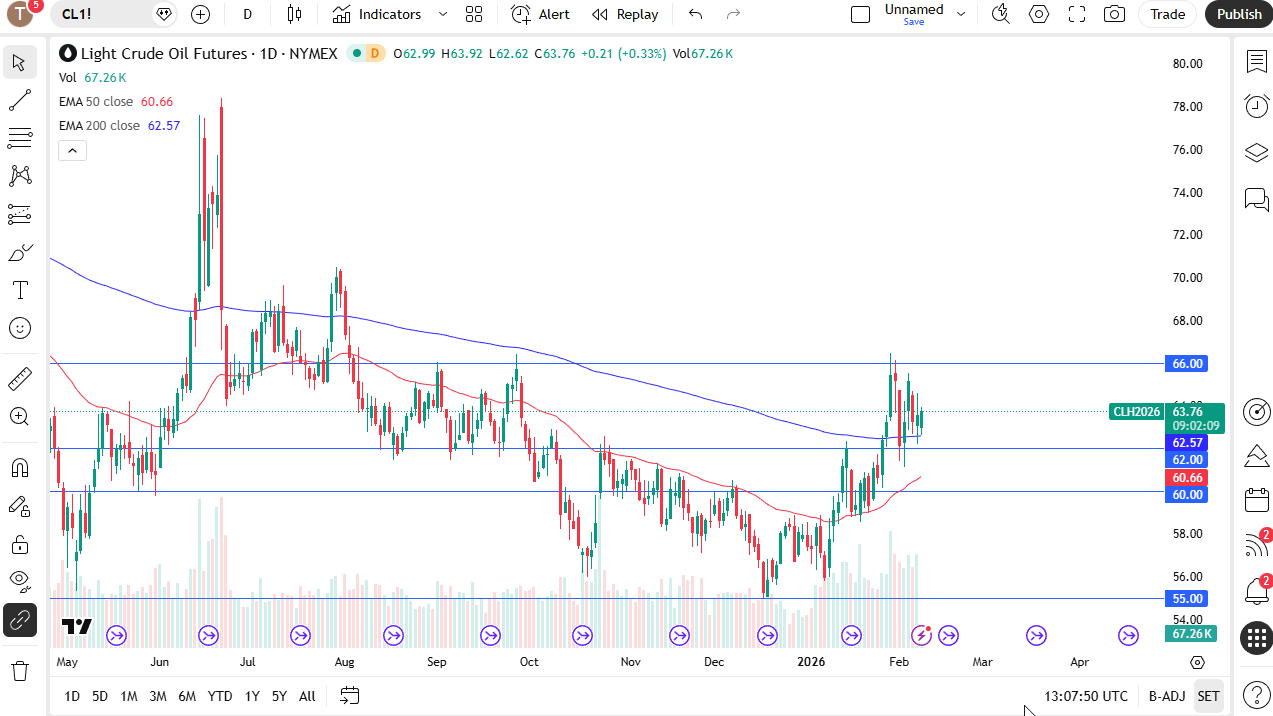Click the Publish button

pyautogui.click(x=1240, y=14)
